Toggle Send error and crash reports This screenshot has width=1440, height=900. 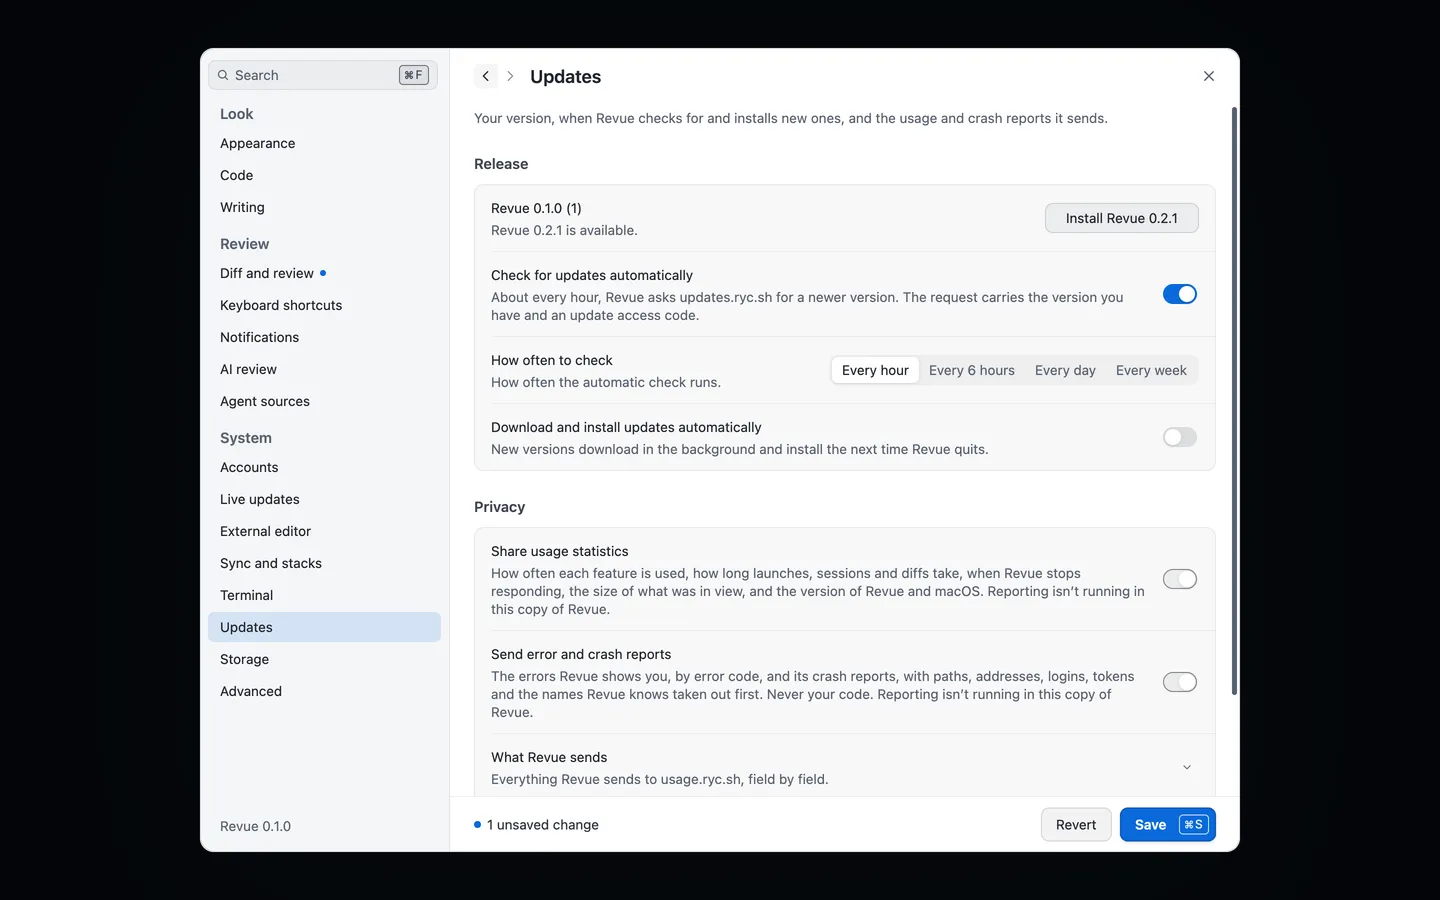(x=1180, y=682)
